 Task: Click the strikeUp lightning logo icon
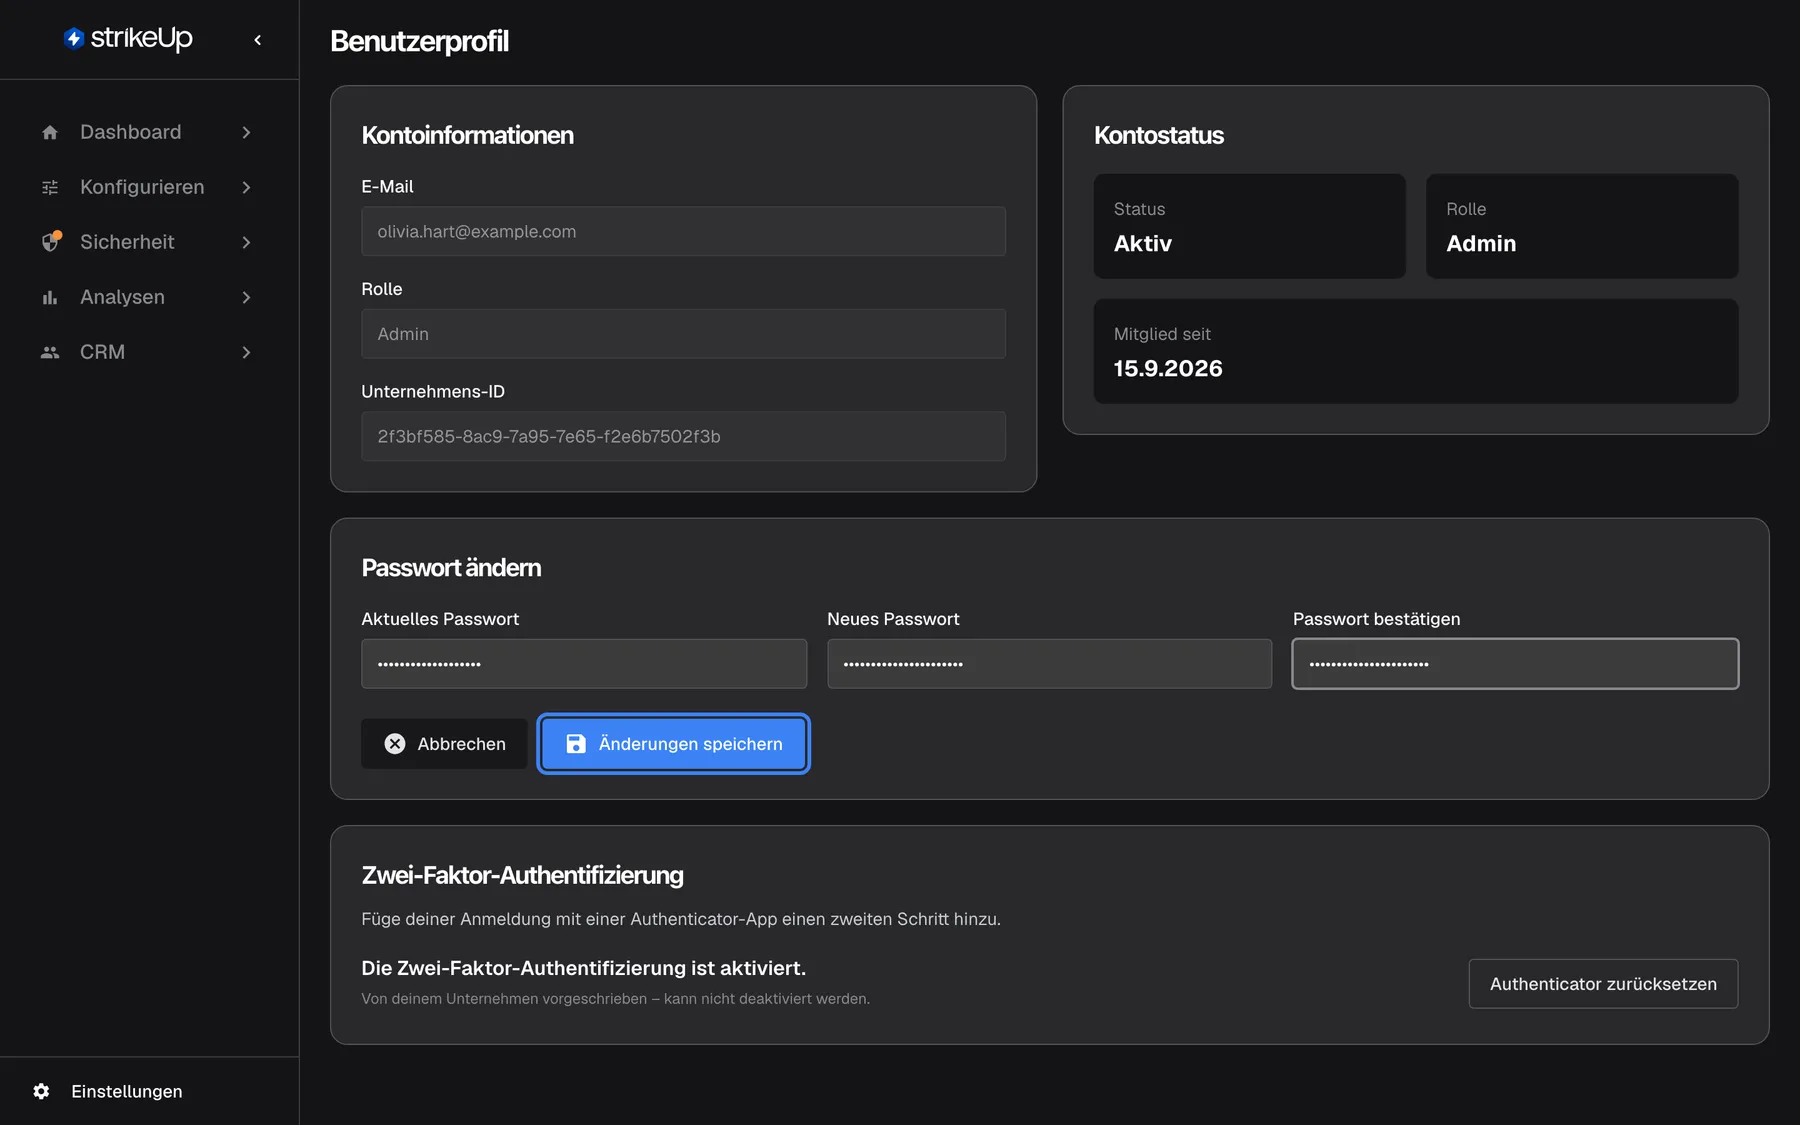click(x=74, y=38)
